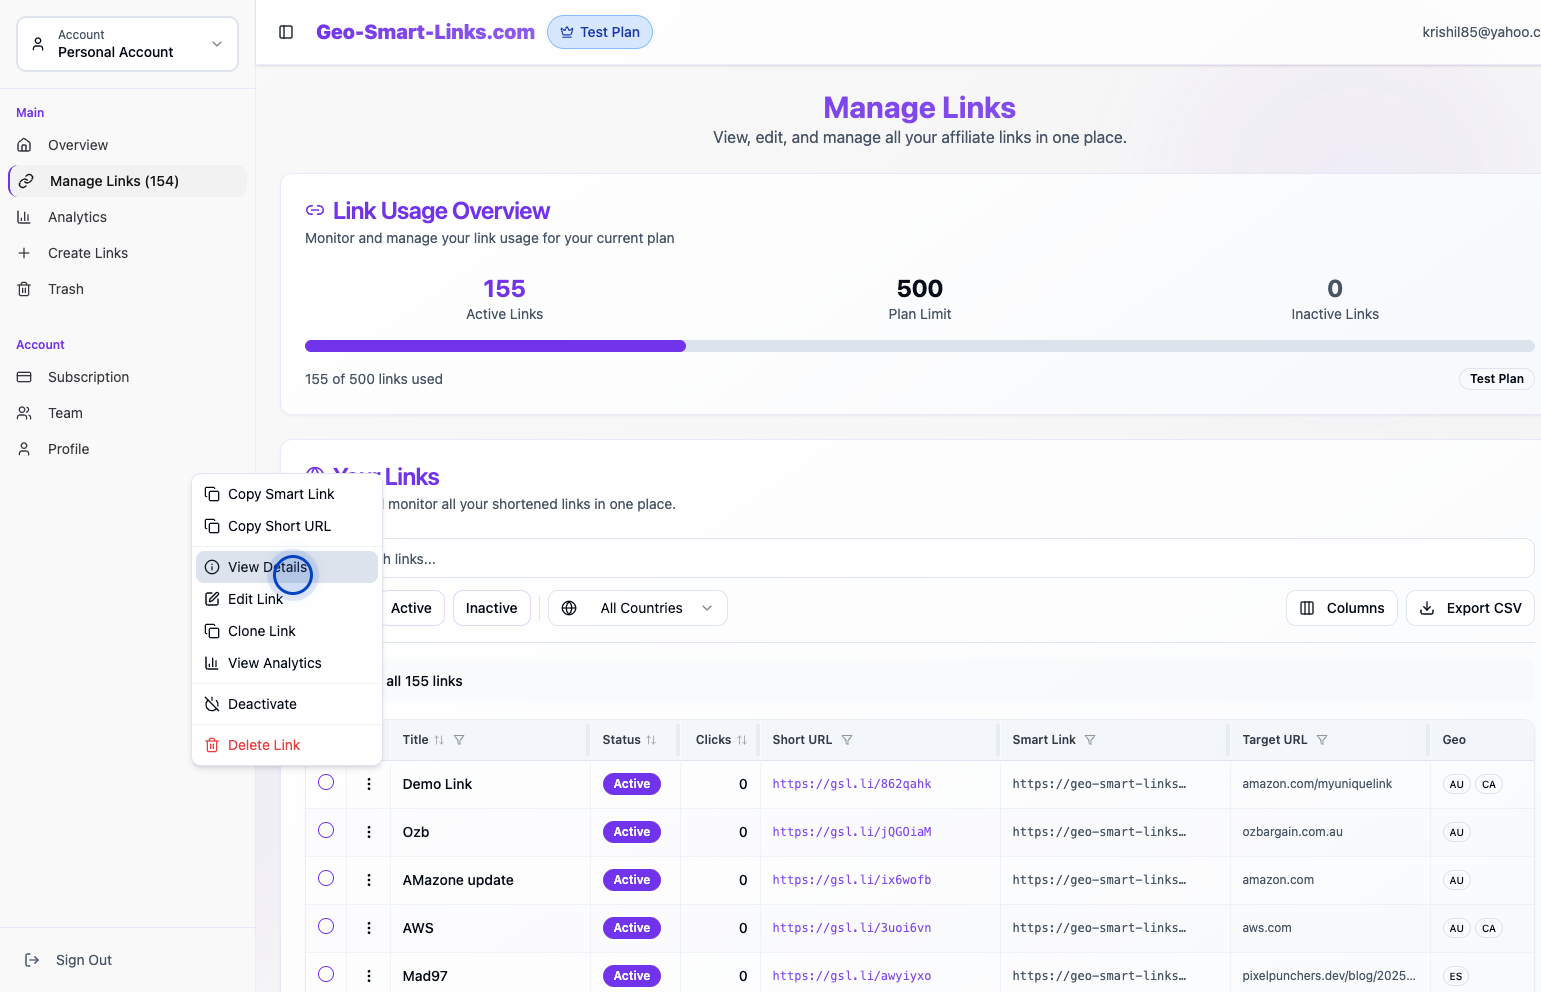Click the Sign Out arrow icon
Viewport: 1541px width, 992px height.
[x=32, y=960]
